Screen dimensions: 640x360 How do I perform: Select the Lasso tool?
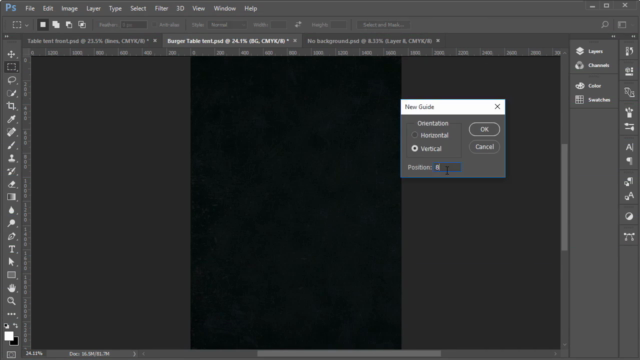(11, 80)
